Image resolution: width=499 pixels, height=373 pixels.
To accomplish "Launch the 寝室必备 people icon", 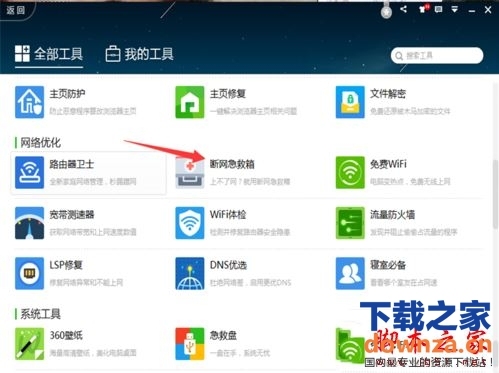I will 350,273.
